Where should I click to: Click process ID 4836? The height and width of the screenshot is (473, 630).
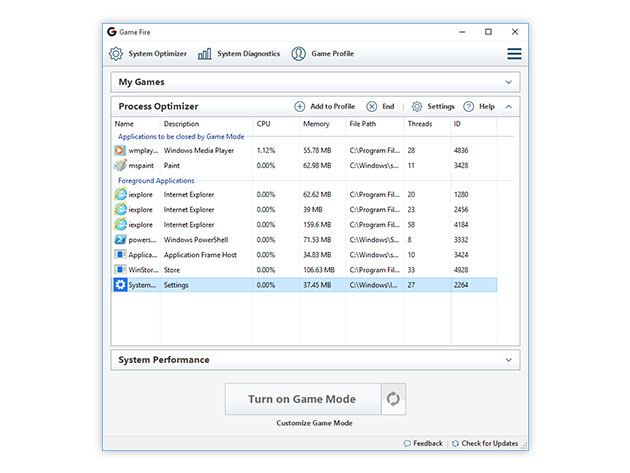coord(461,151)
